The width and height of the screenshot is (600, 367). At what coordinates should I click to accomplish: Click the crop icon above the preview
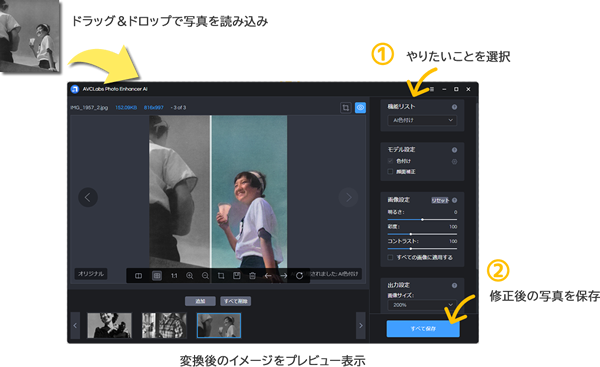pos(346,108)
